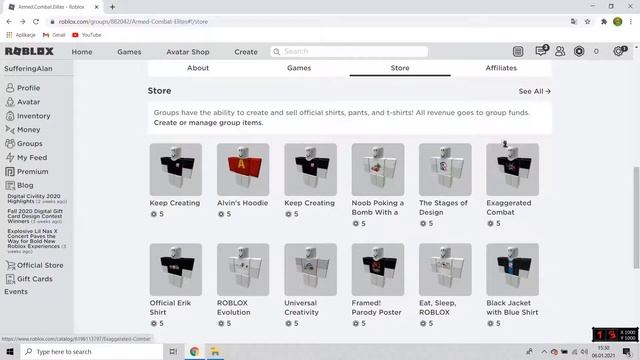Click the Roblox logo
Viewport: 640px width, 360px height.
tap(29, 51)
